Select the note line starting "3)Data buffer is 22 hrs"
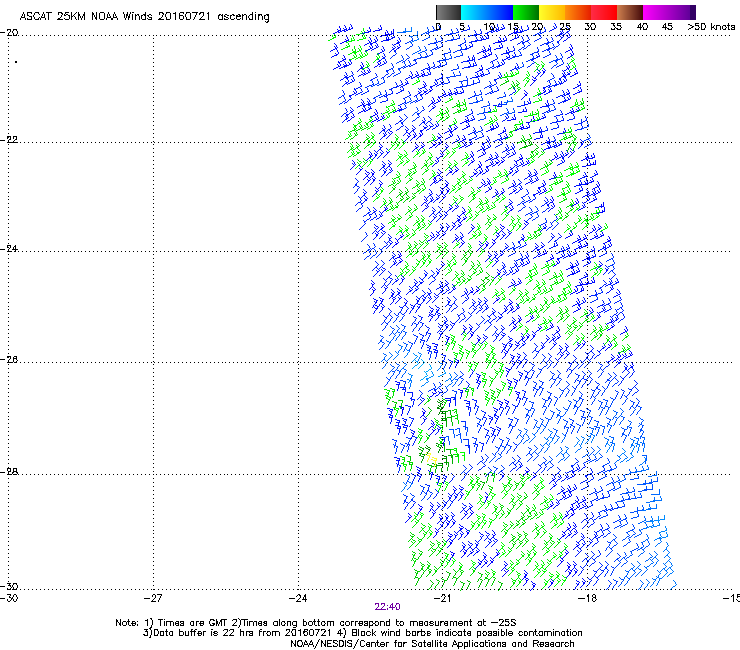This screenshot has height=650, width=740. 362,633
